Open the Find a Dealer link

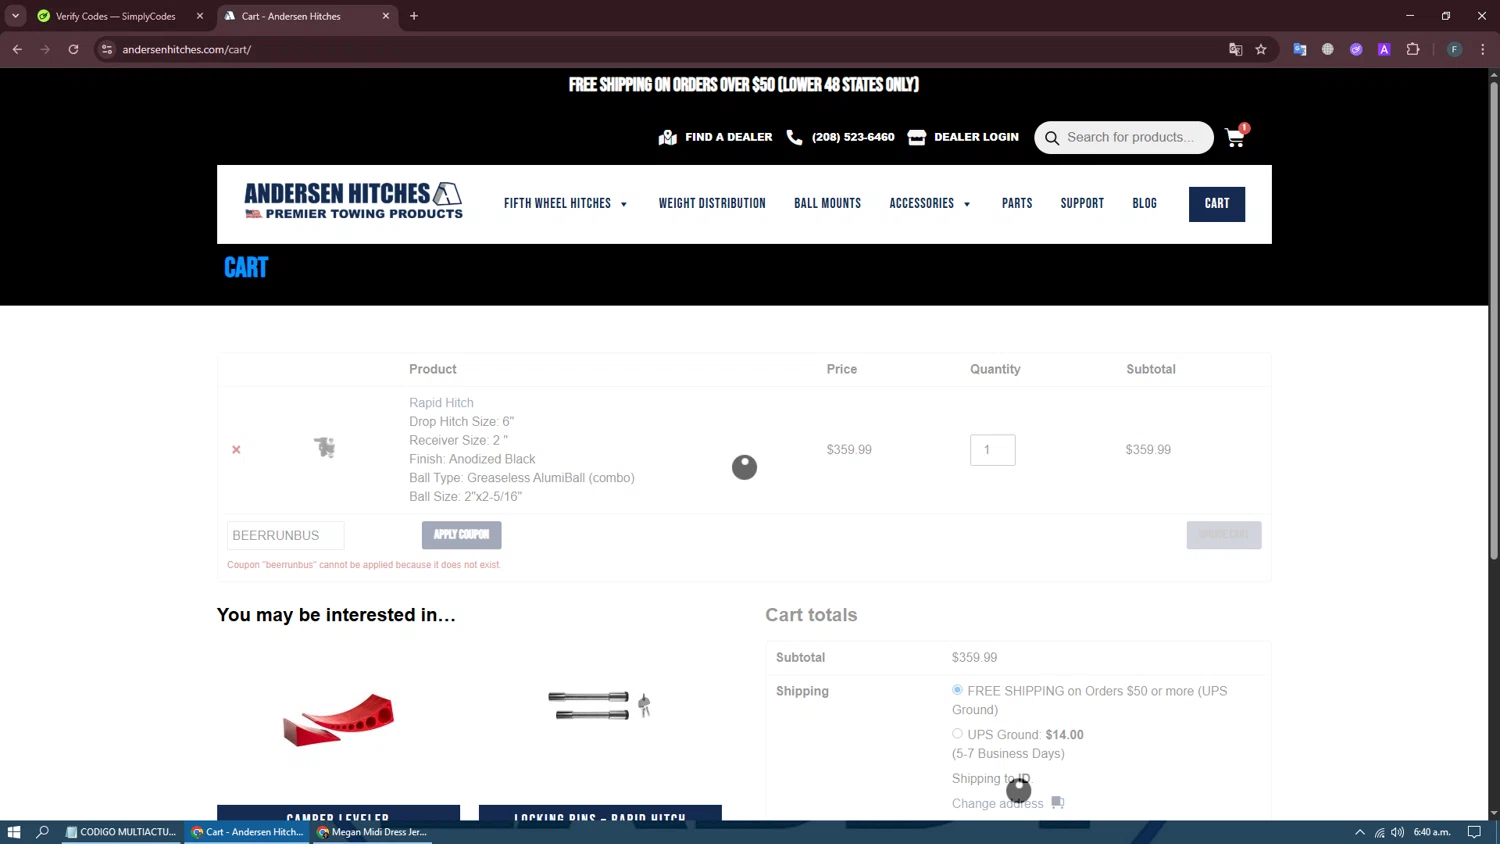click(x=728, y=137)
